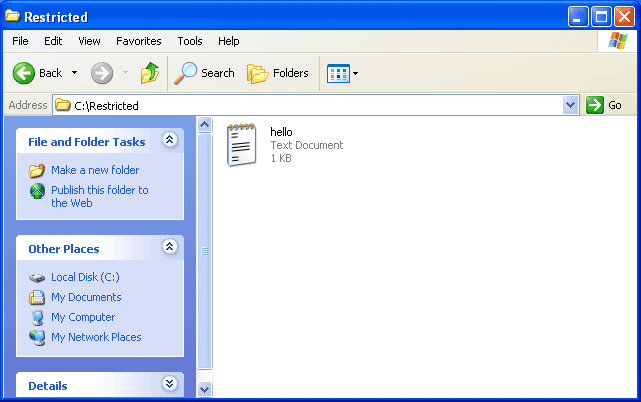Image resolution: width=641 pixels, height=402 pixels.
Task: Click the My Documents folder icon
Action: pos(37,297)
